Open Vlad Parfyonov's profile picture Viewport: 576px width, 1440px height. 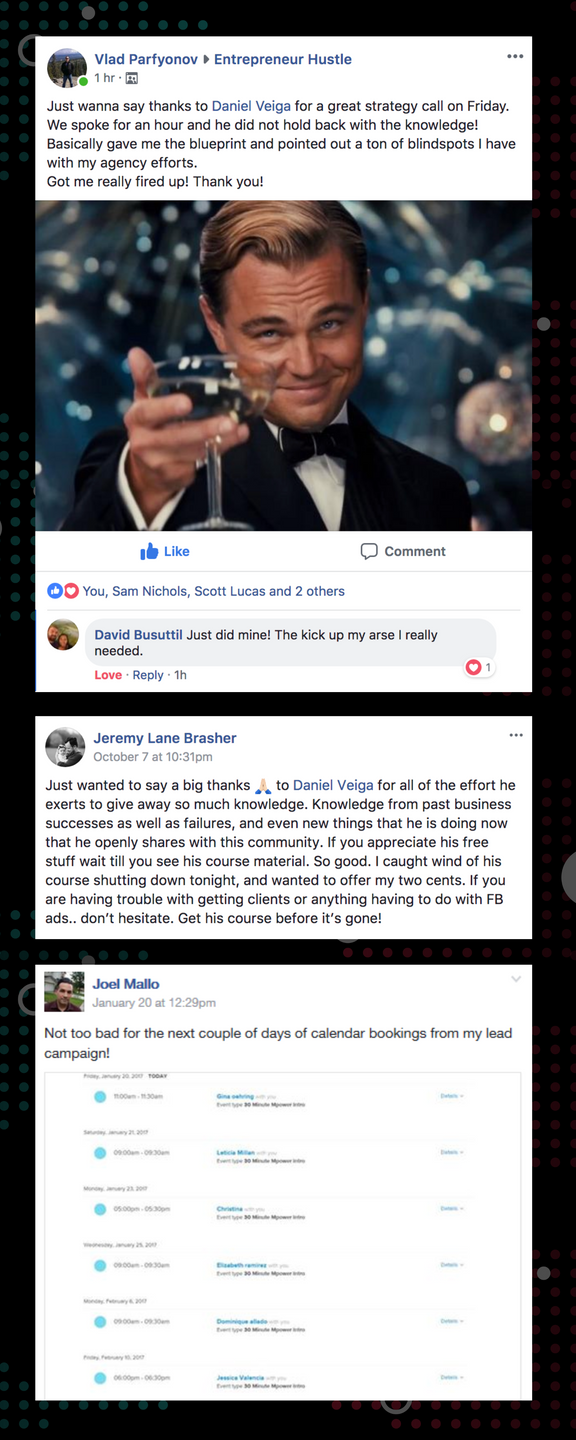[x=67, y=68]
